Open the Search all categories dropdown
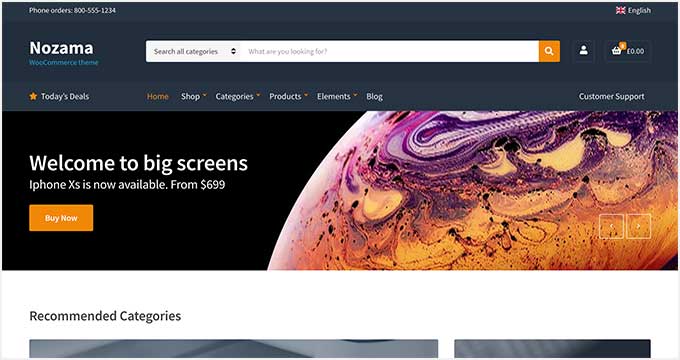680x360 pixels. pos(193,51)
